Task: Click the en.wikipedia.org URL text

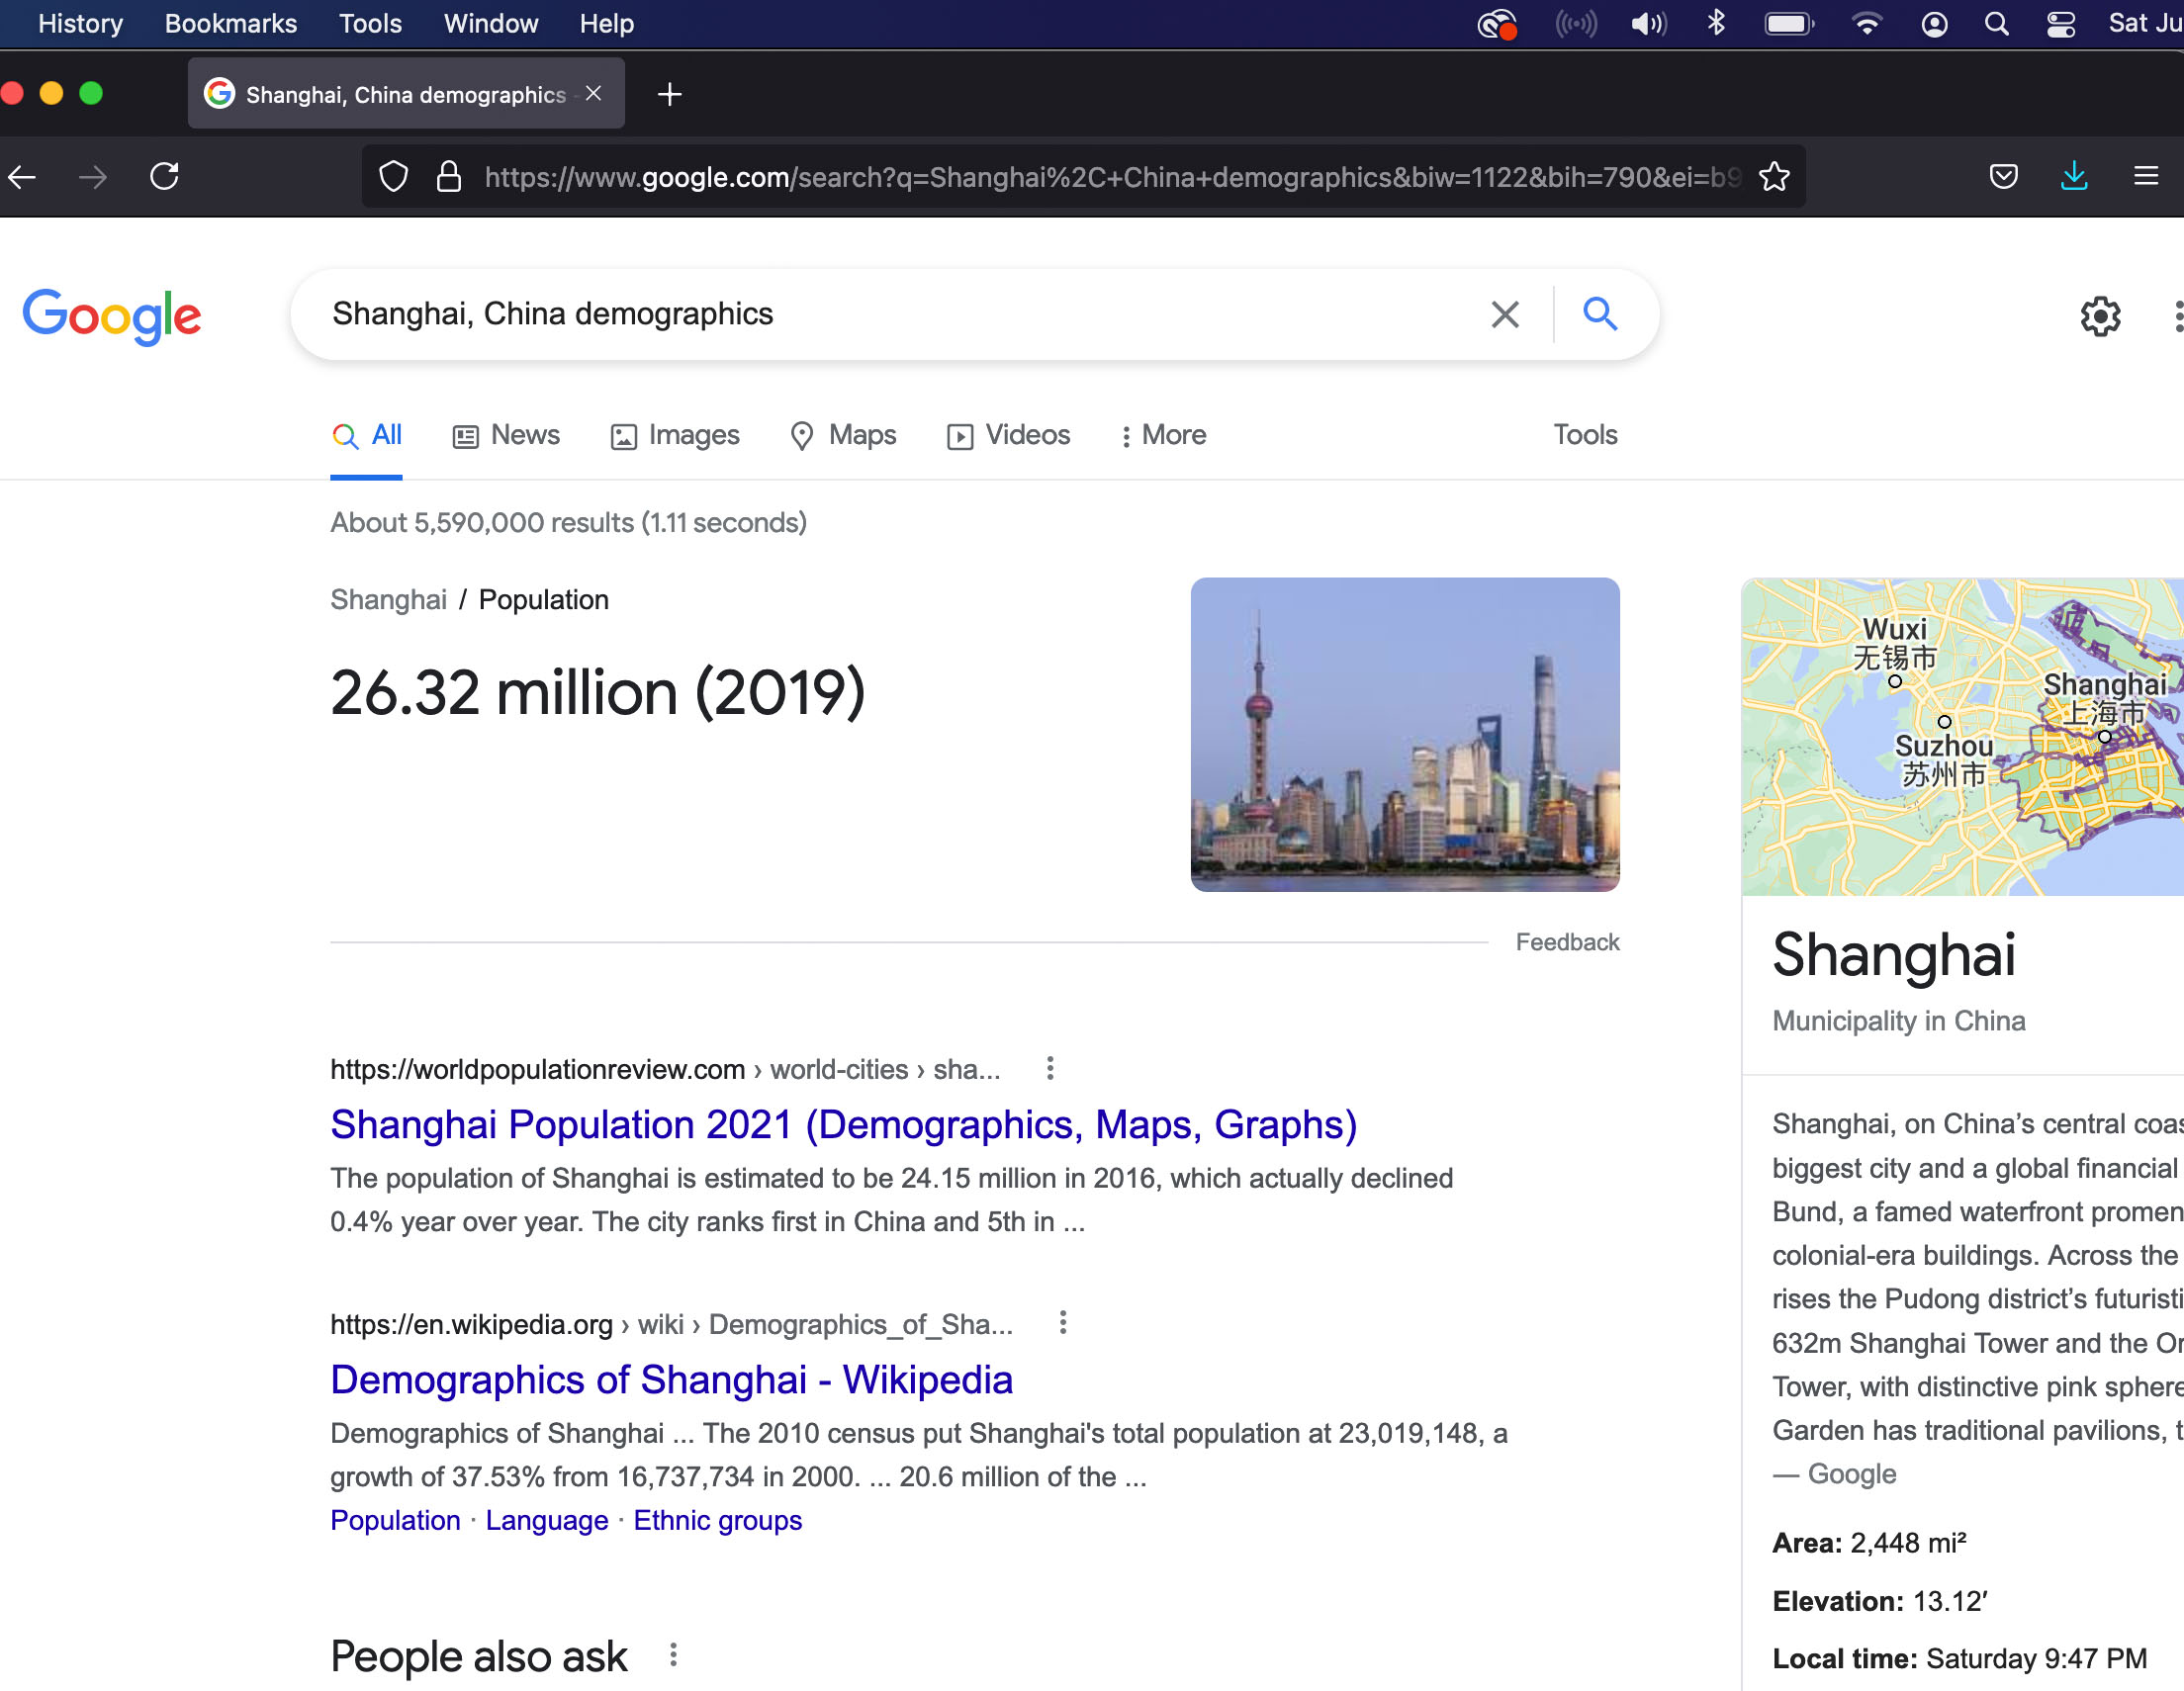Action: (x=472, y=1324)
